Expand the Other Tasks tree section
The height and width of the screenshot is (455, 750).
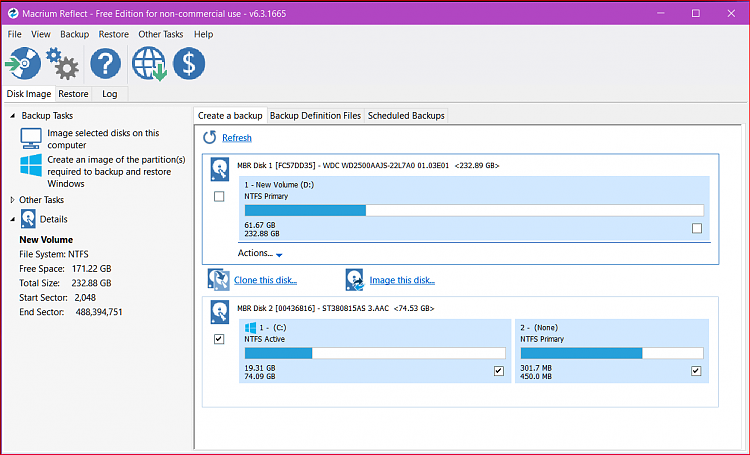(x=12, y=200)
